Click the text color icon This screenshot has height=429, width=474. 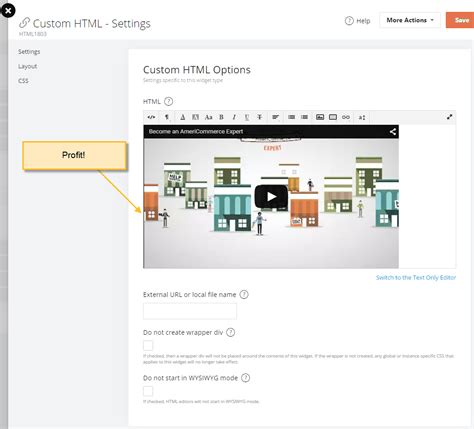point(183,117)
